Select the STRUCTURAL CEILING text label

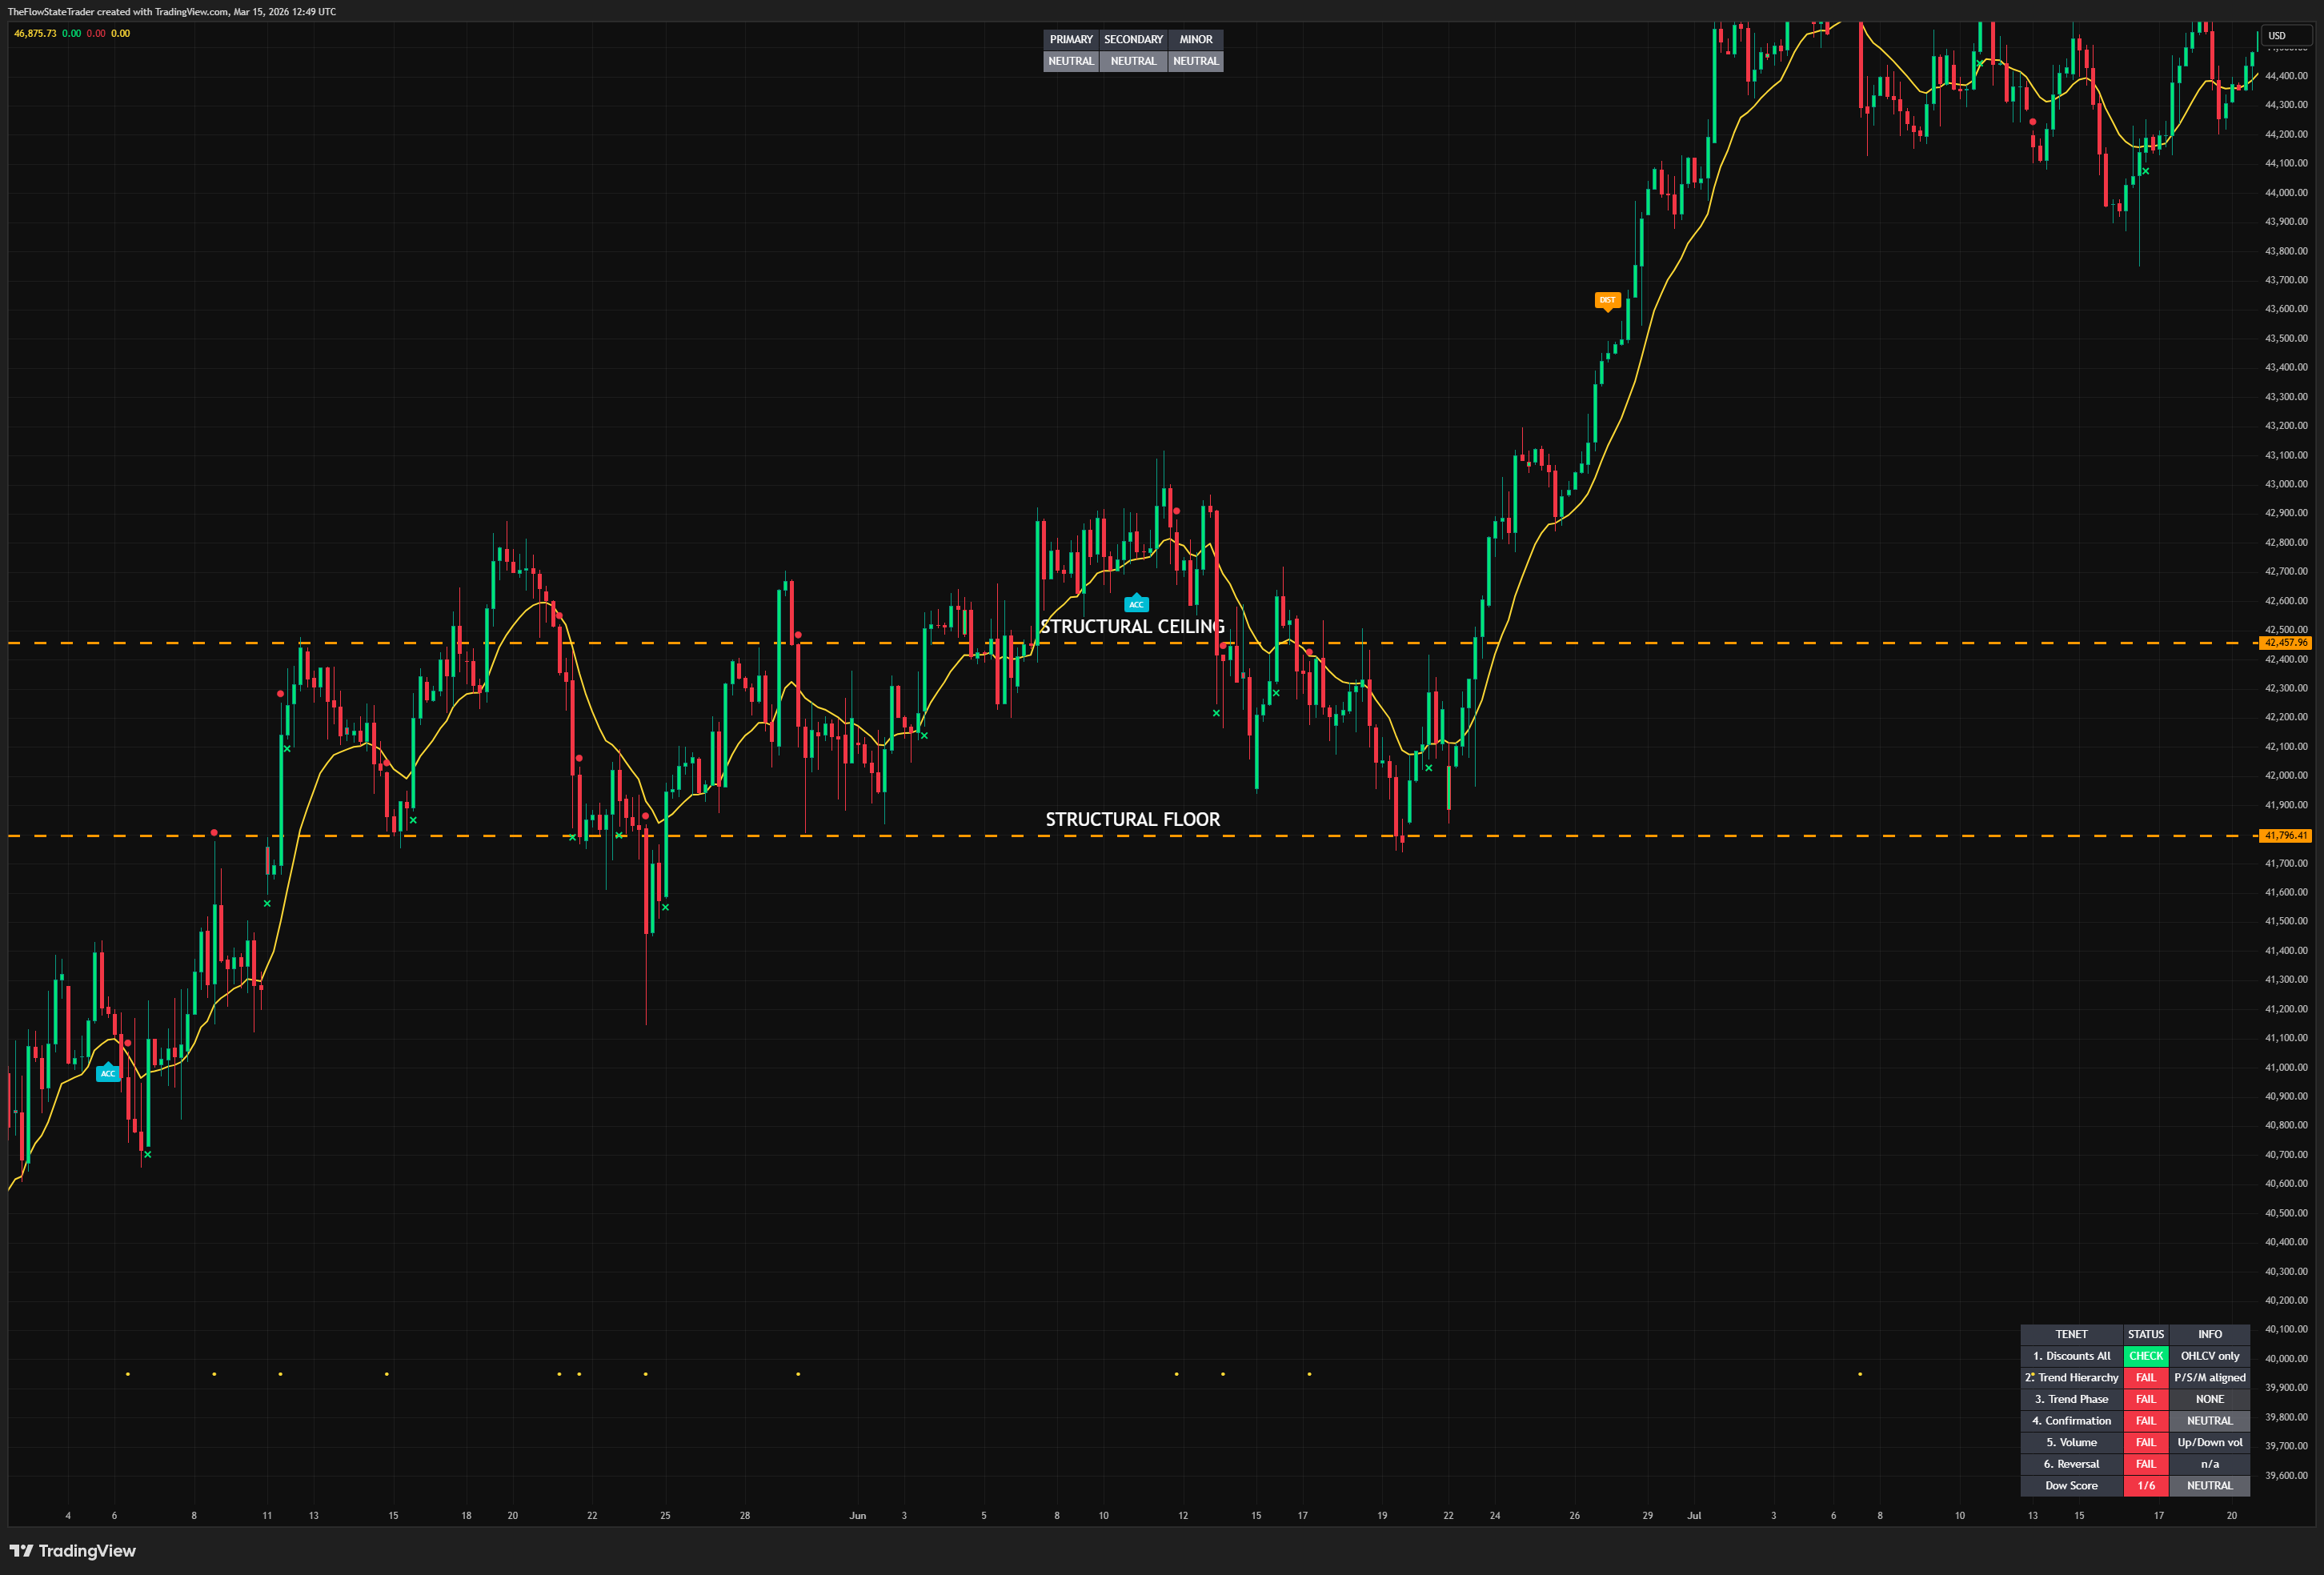click(x=1132, y=627)
